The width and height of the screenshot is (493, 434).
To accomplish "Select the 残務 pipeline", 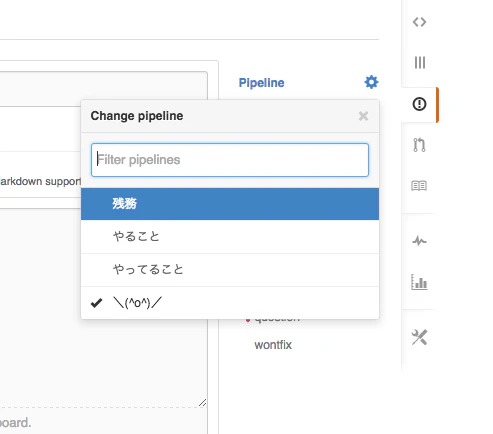I will tap(230, 204).
